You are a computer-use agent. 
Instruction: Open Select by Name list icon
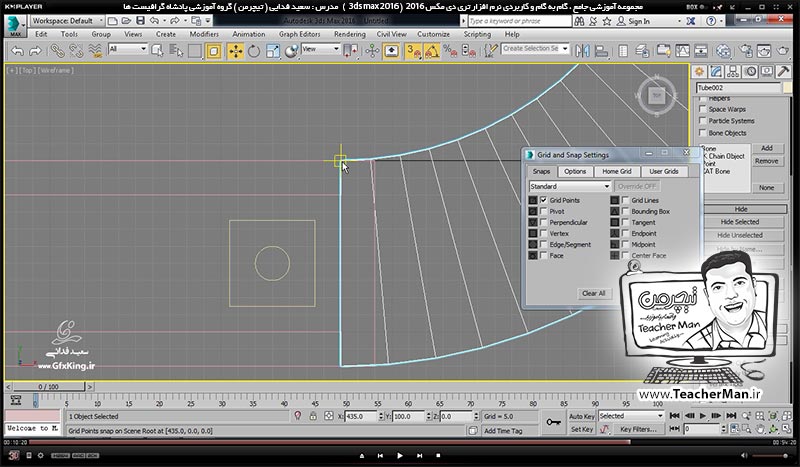(x=176, y=51)
